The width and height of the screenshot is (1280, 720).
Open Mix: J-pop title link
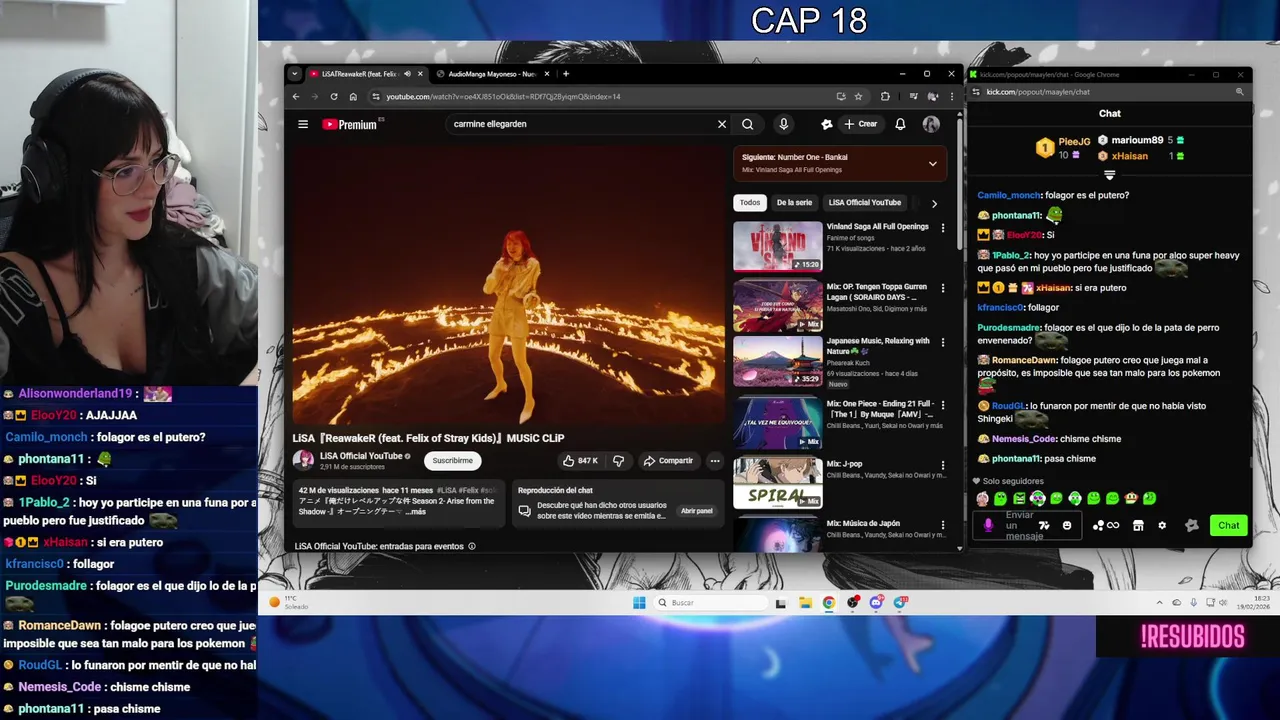(x=844, y=464)
